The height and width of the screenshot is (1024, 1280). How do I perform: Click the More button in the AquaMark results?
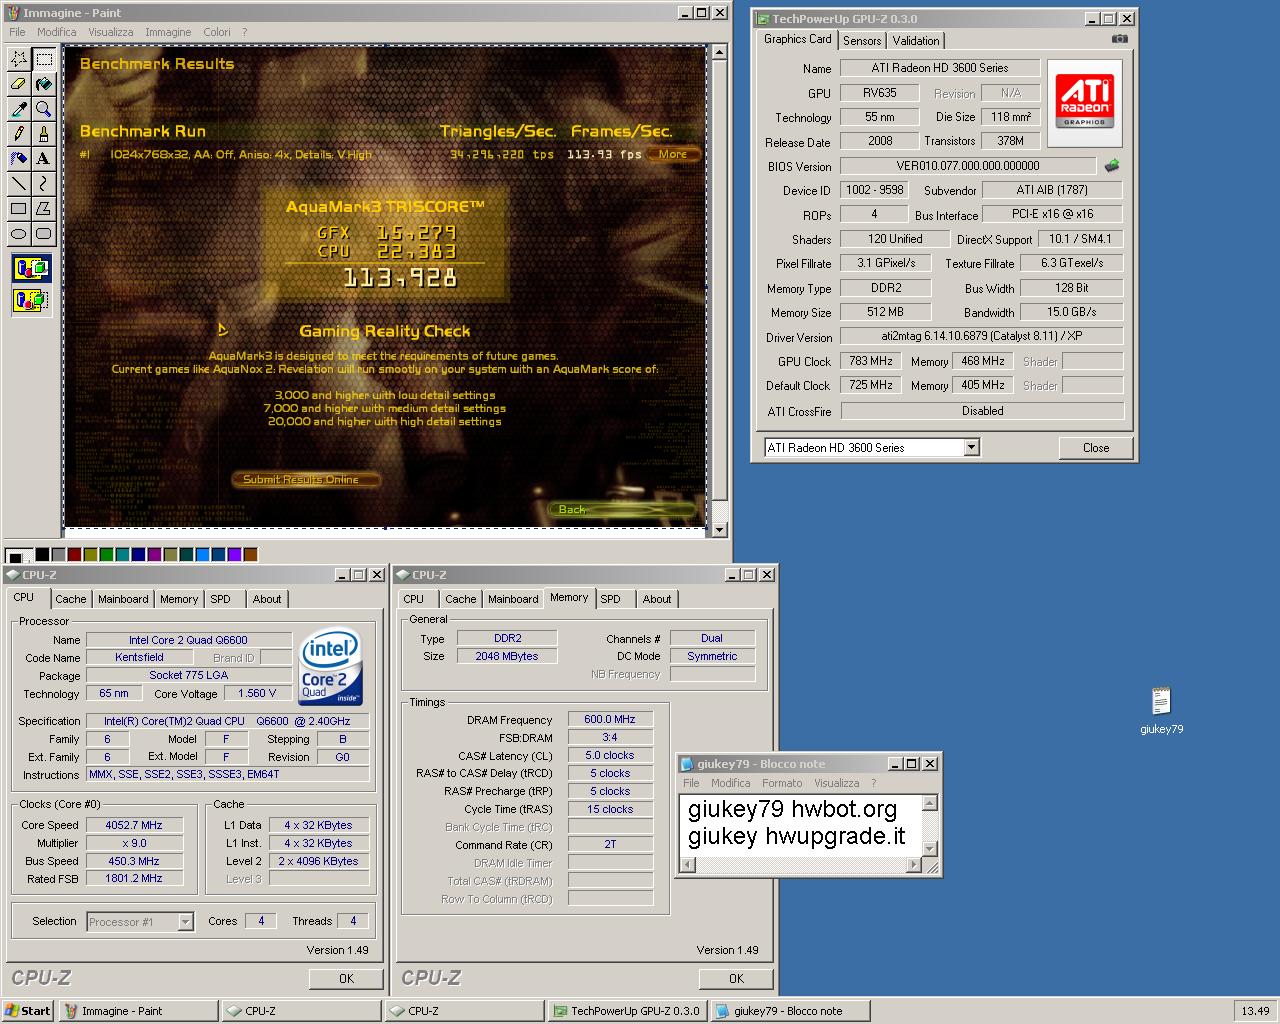(x=673, y=154)
